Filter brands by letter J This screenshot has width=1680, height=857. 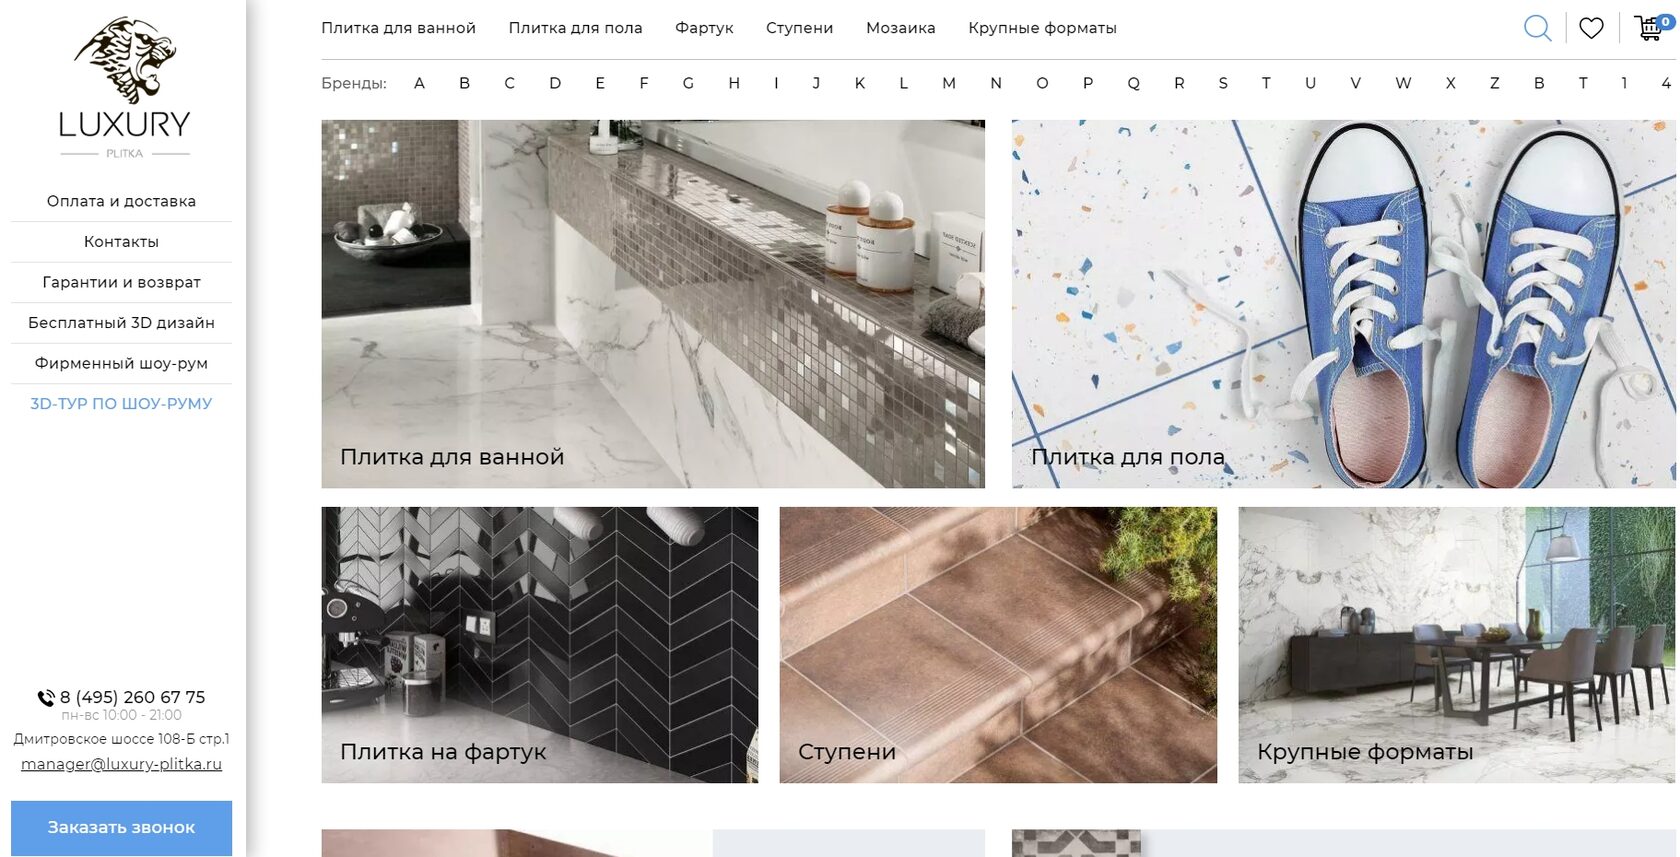pyautogui.click(x=816, y=83)
